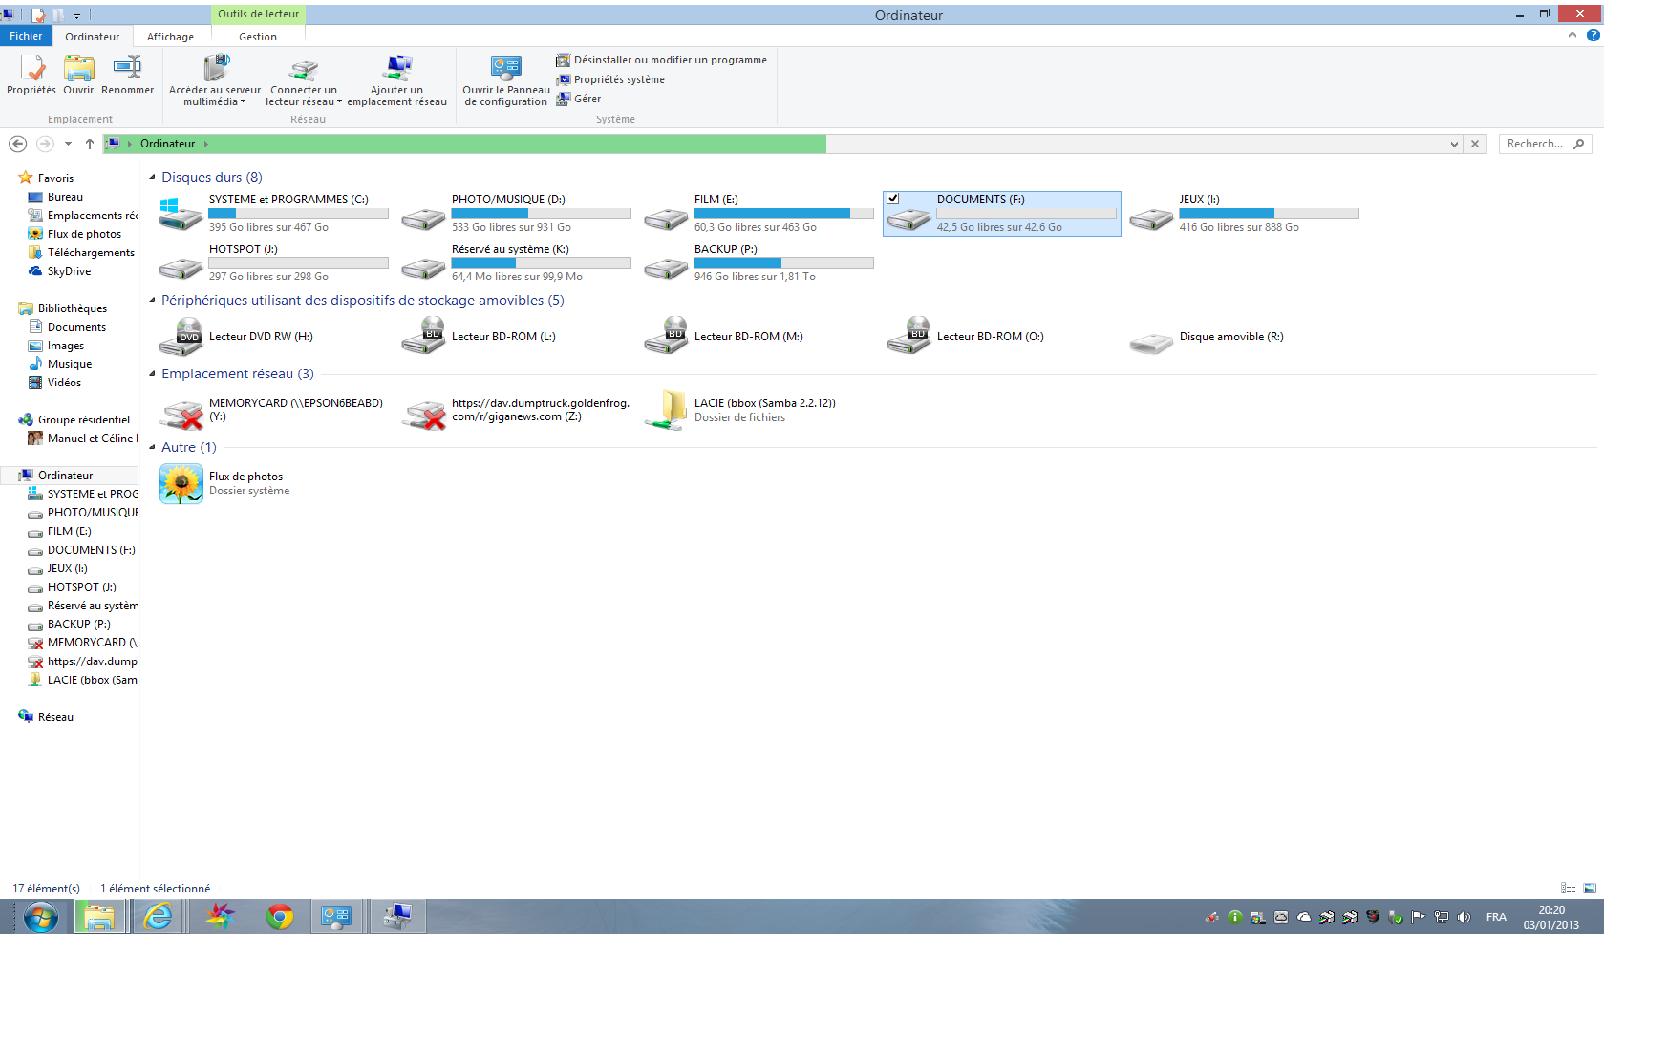Click the Propriétés système button
Screen dimensions: 1680x1050
click(x=618, y=80)
